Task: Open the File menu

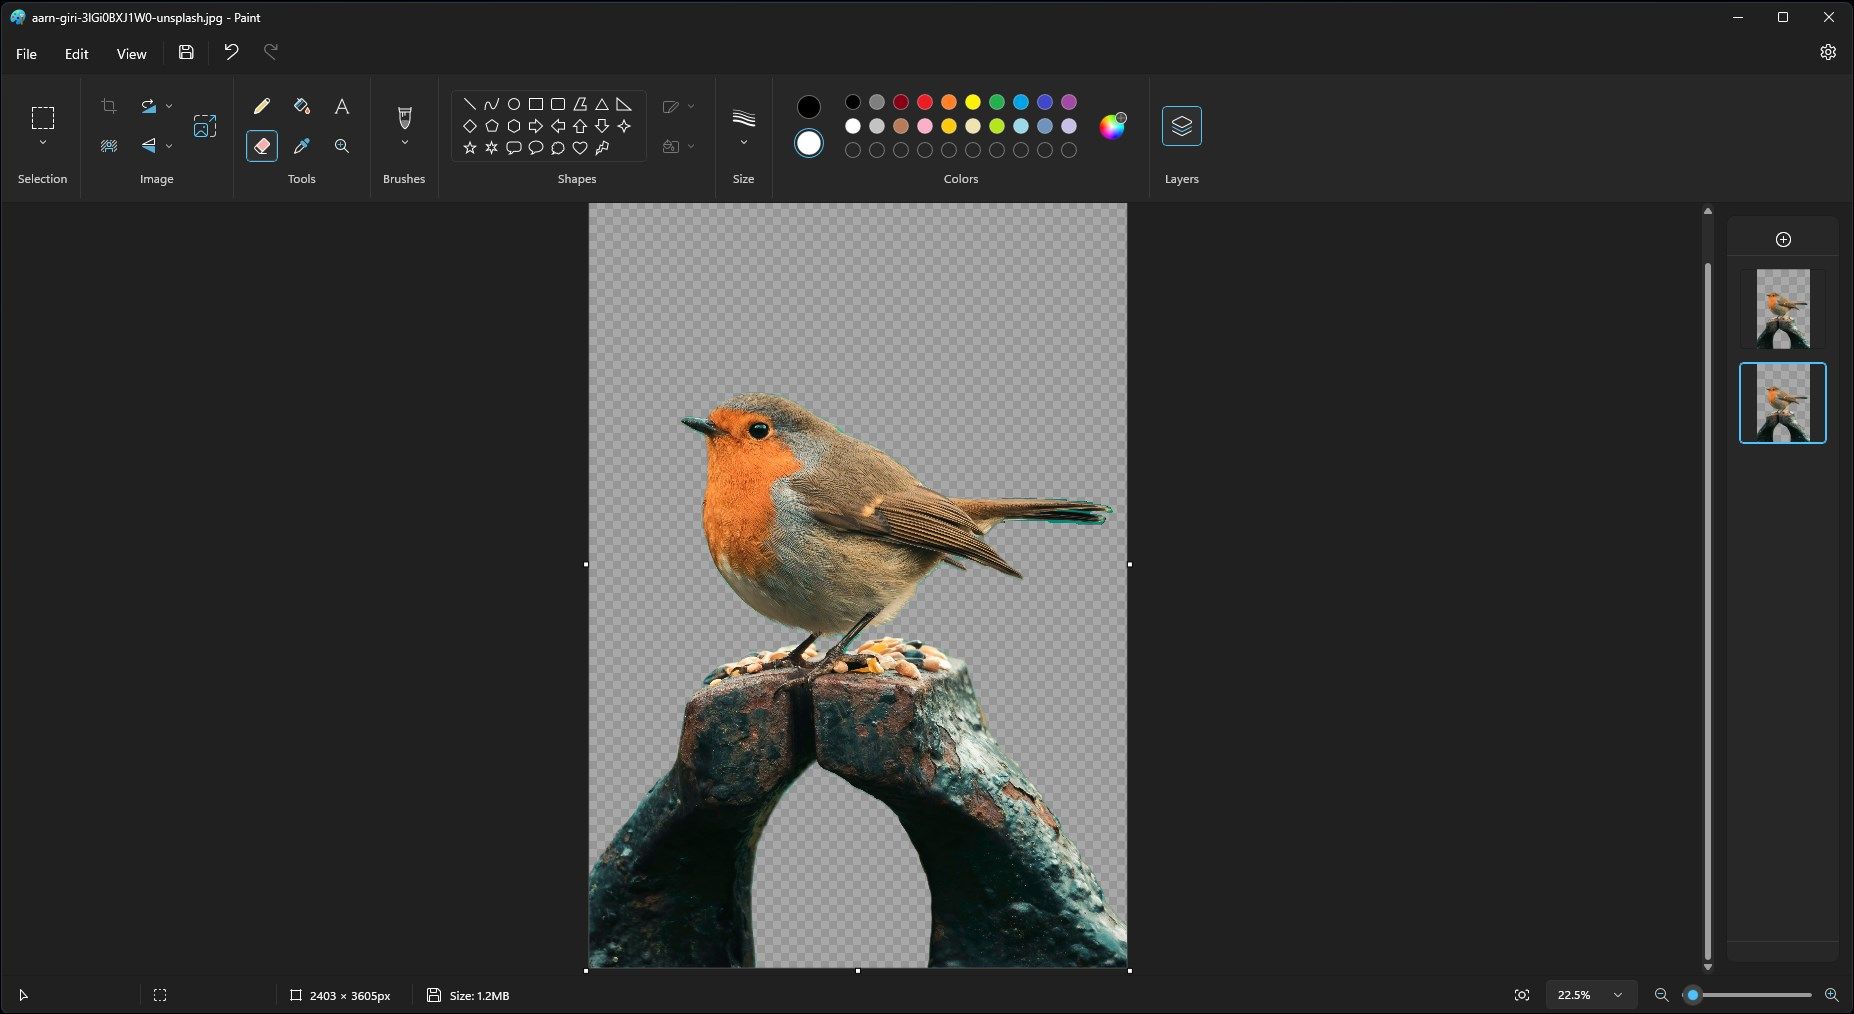Action: [x=26, y=54]
